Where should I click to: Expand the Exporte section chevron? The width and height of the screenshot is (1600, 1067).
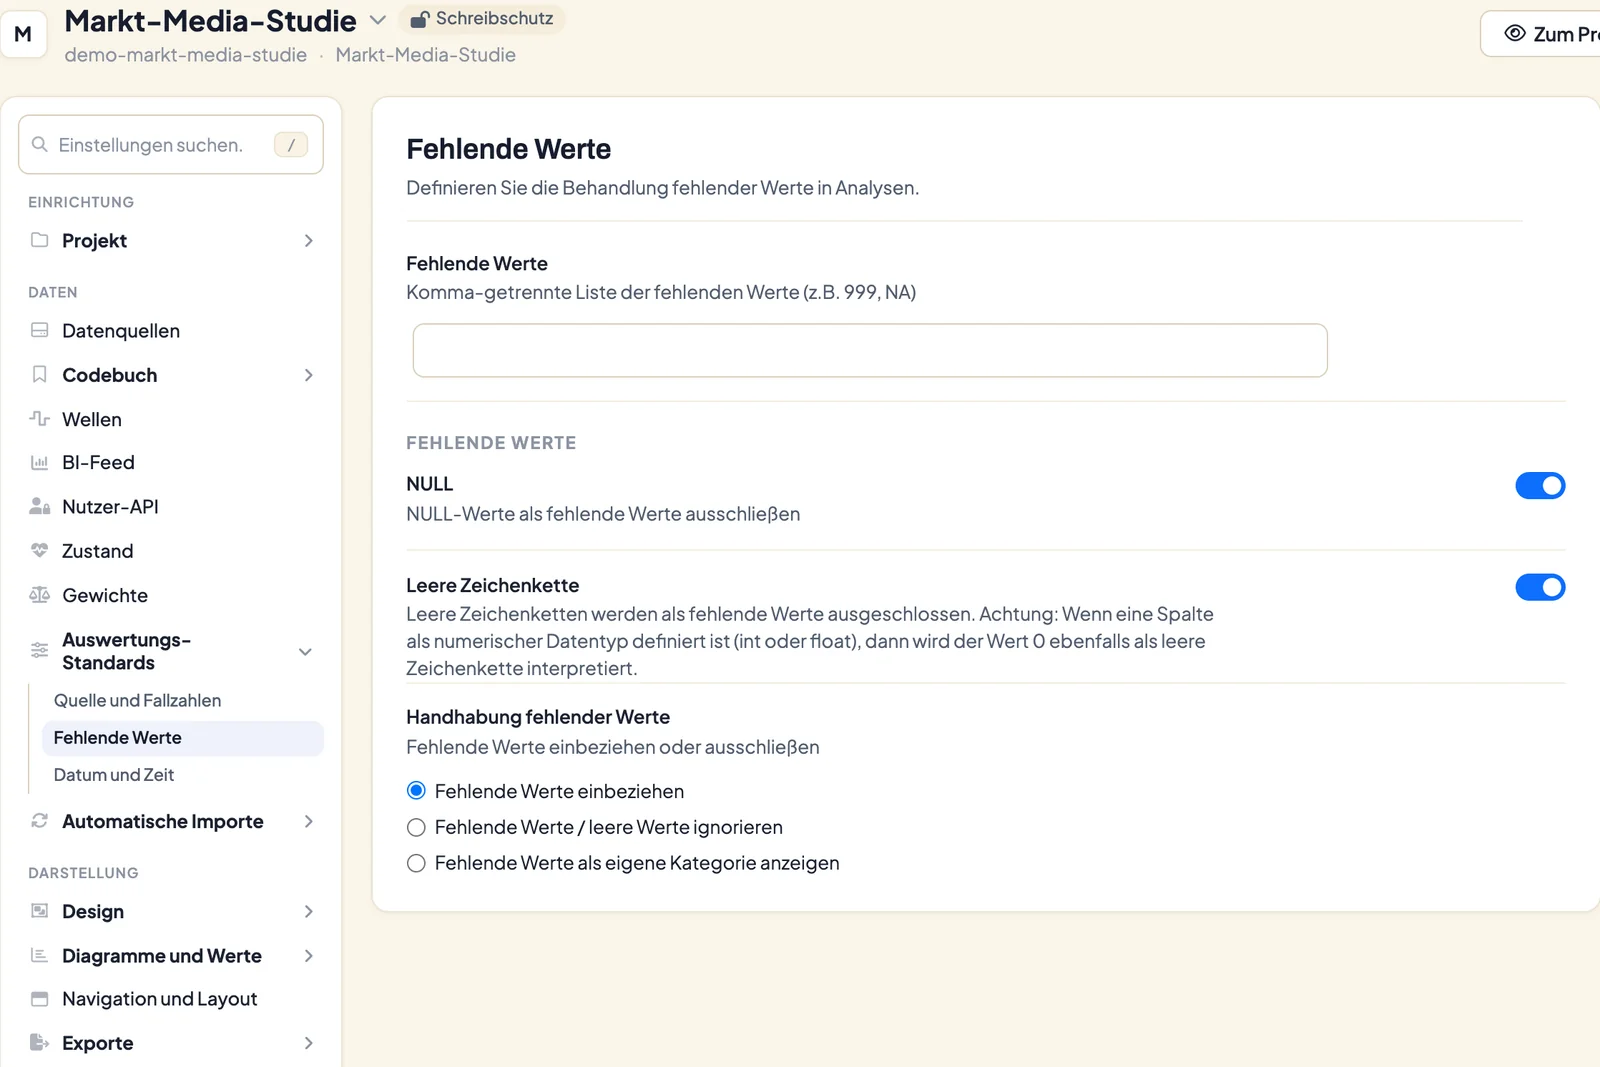click(x=309, y=1043)
